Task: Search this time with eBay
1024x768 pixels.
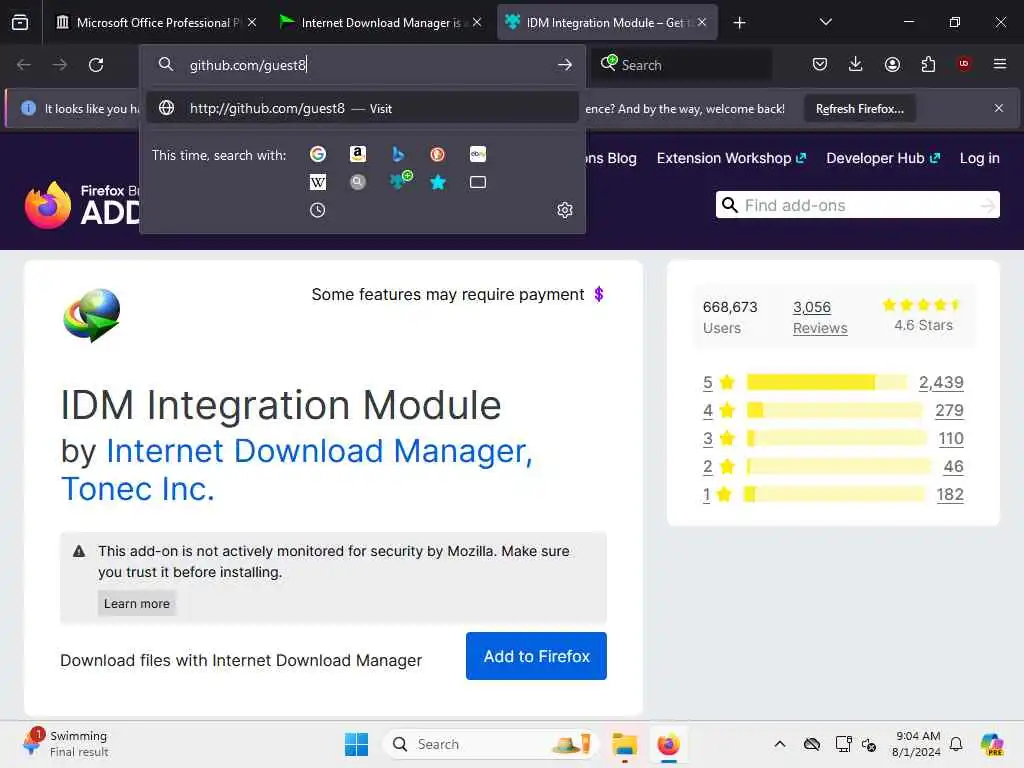Action: [477, 154]
